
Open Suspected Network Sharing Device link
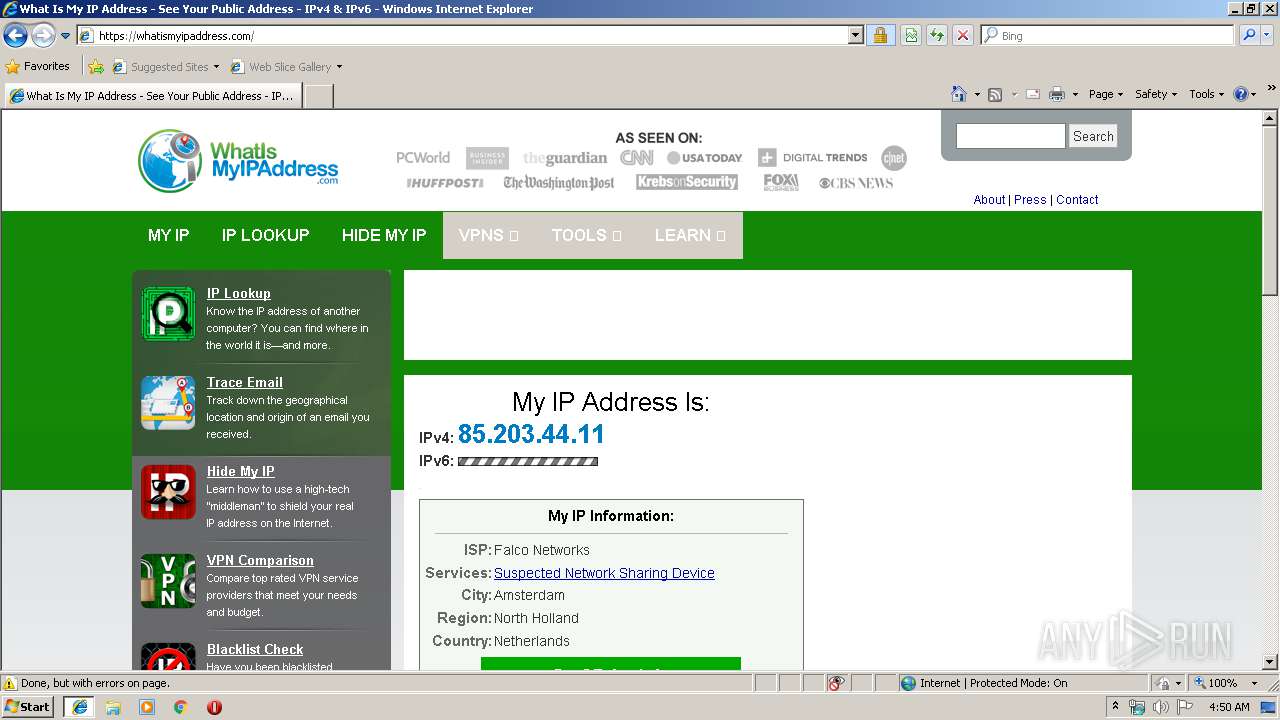(604, 573)
